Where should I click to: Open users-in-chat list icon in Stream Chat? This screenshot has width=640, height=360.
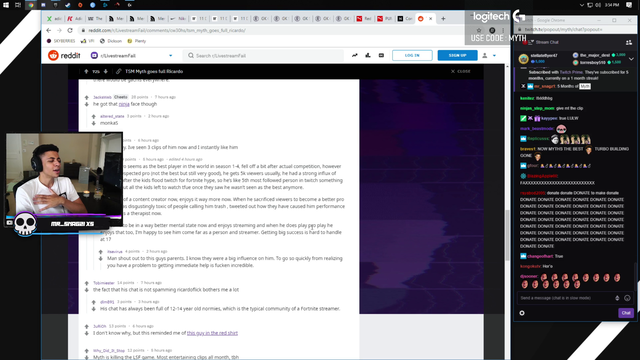click(x=629, y=42)
